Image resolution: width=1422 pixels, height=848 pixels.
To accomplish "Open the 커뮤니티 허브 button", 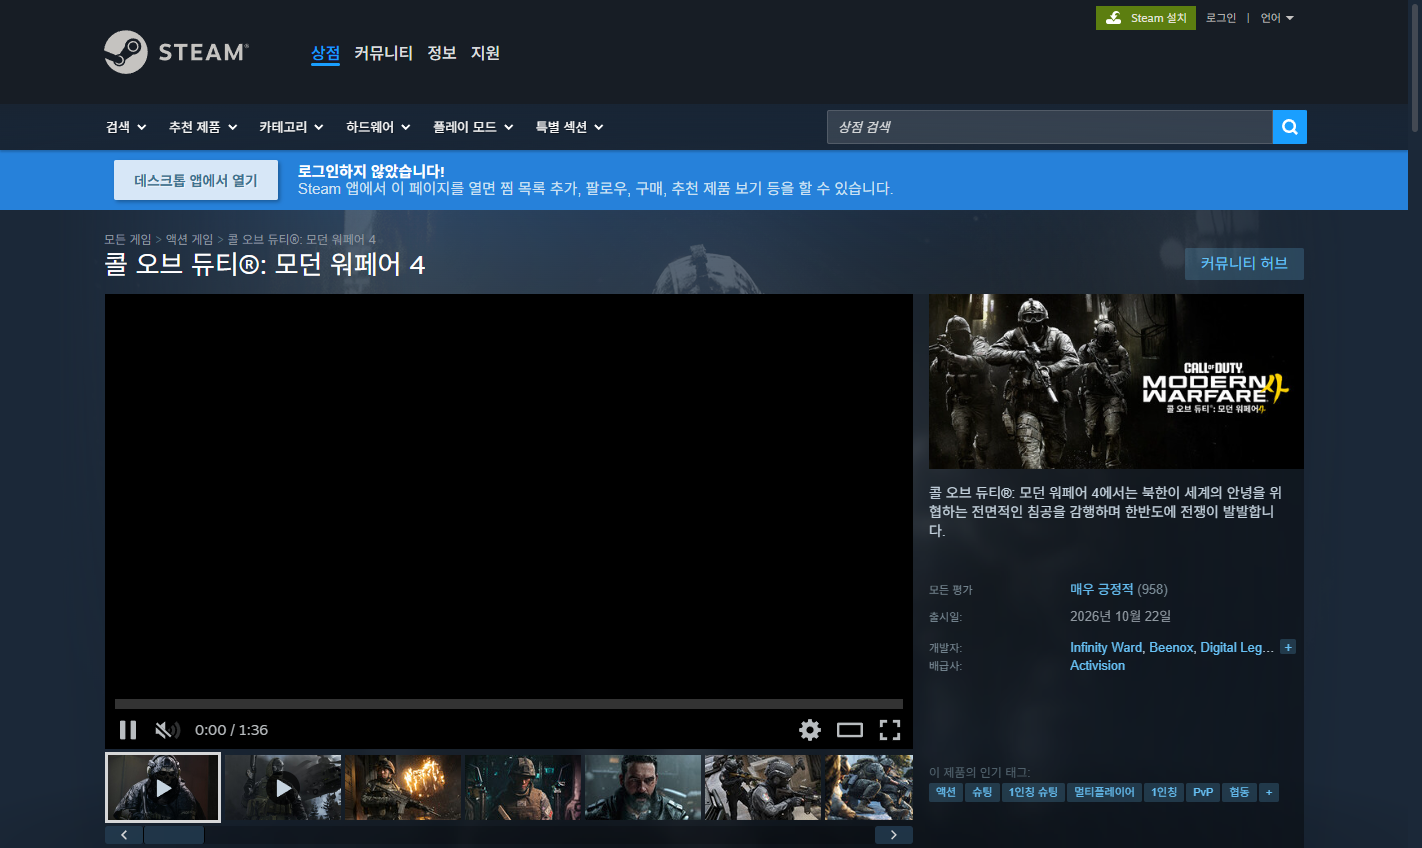I will (x=1244, y=264).
